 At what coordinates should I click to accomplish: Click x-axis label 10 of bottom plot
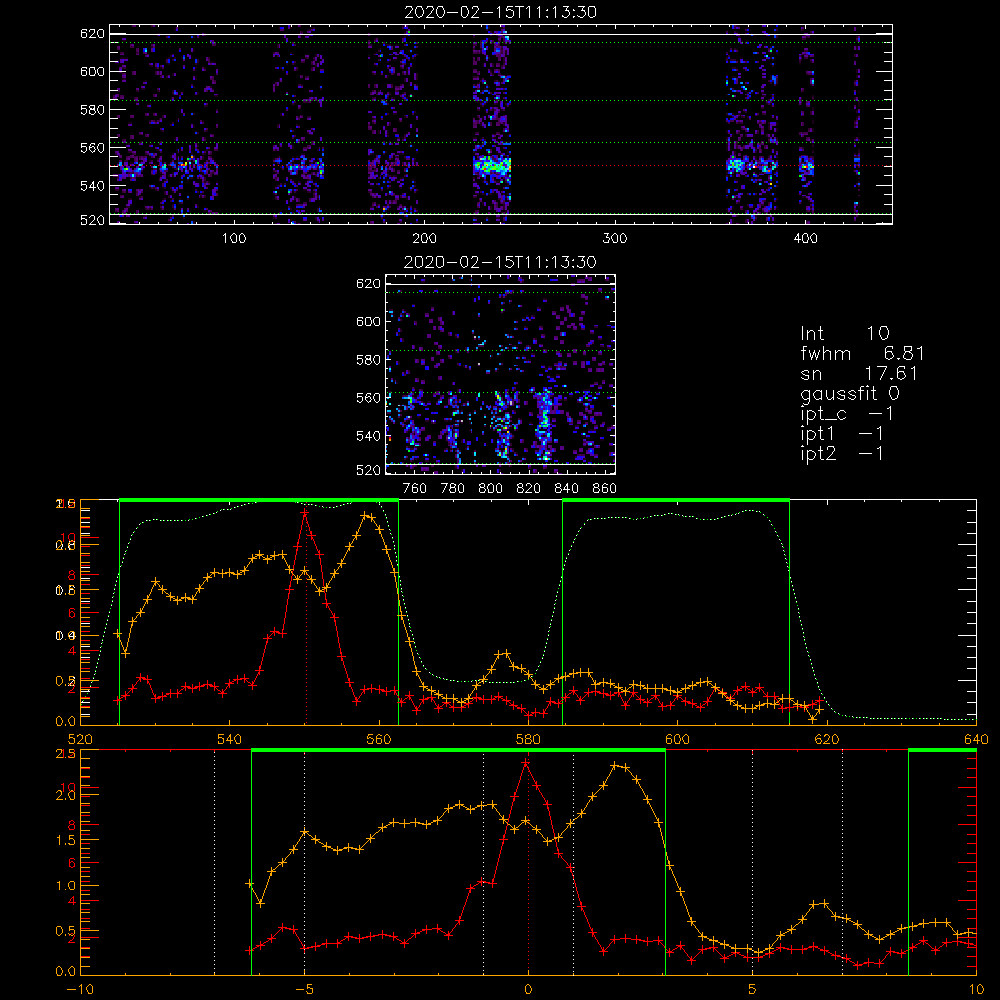(x=976, y=989)
